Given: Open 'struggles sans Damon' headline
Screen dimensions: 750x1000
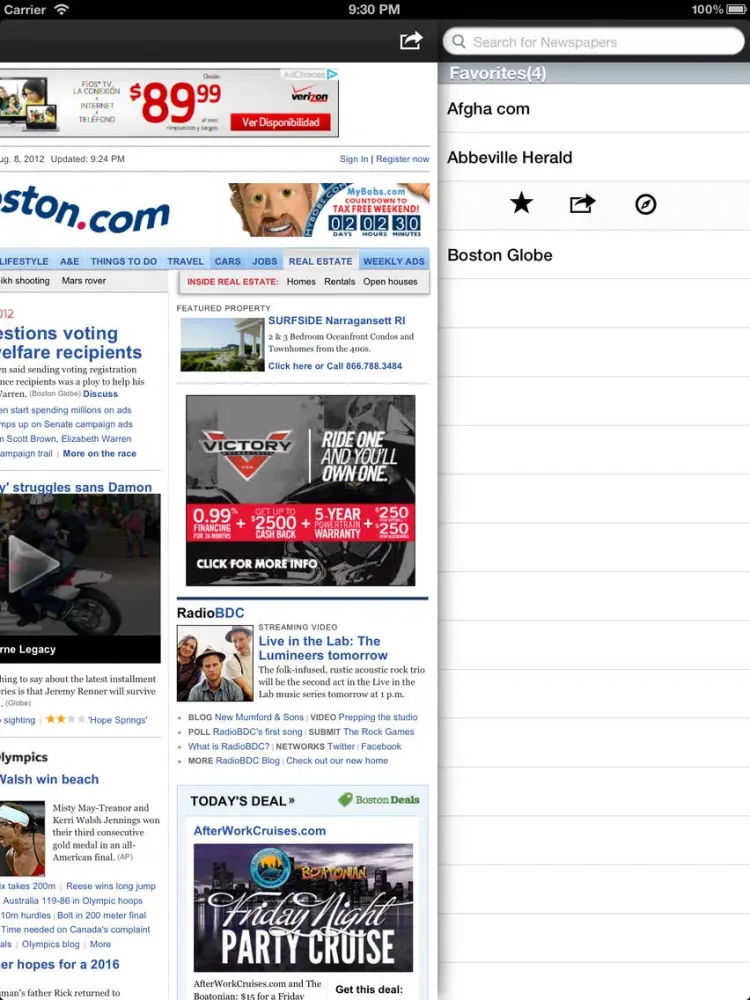Looking at the screenshot, I should (x=77, y=487).
